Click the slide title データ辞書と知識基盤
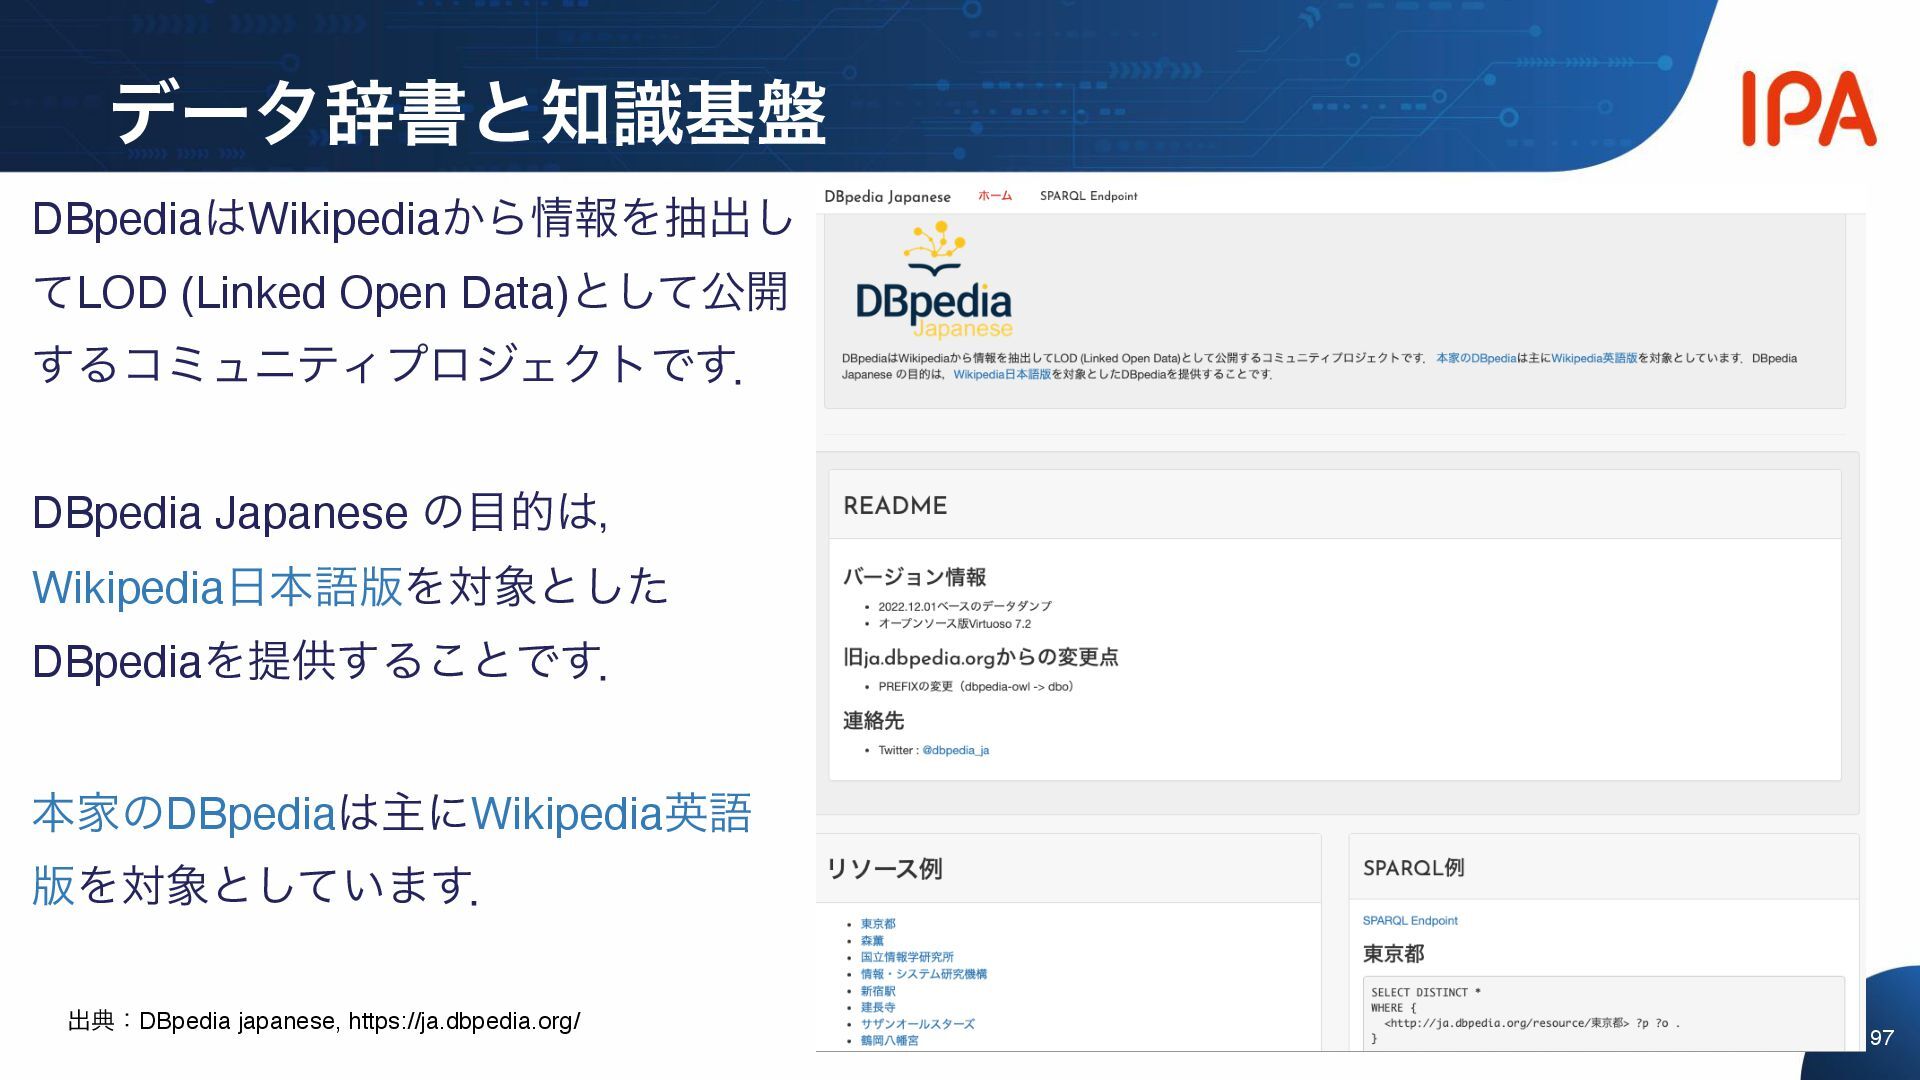This screenshot has width=1920, height=1080. click(x=468, y=113)
